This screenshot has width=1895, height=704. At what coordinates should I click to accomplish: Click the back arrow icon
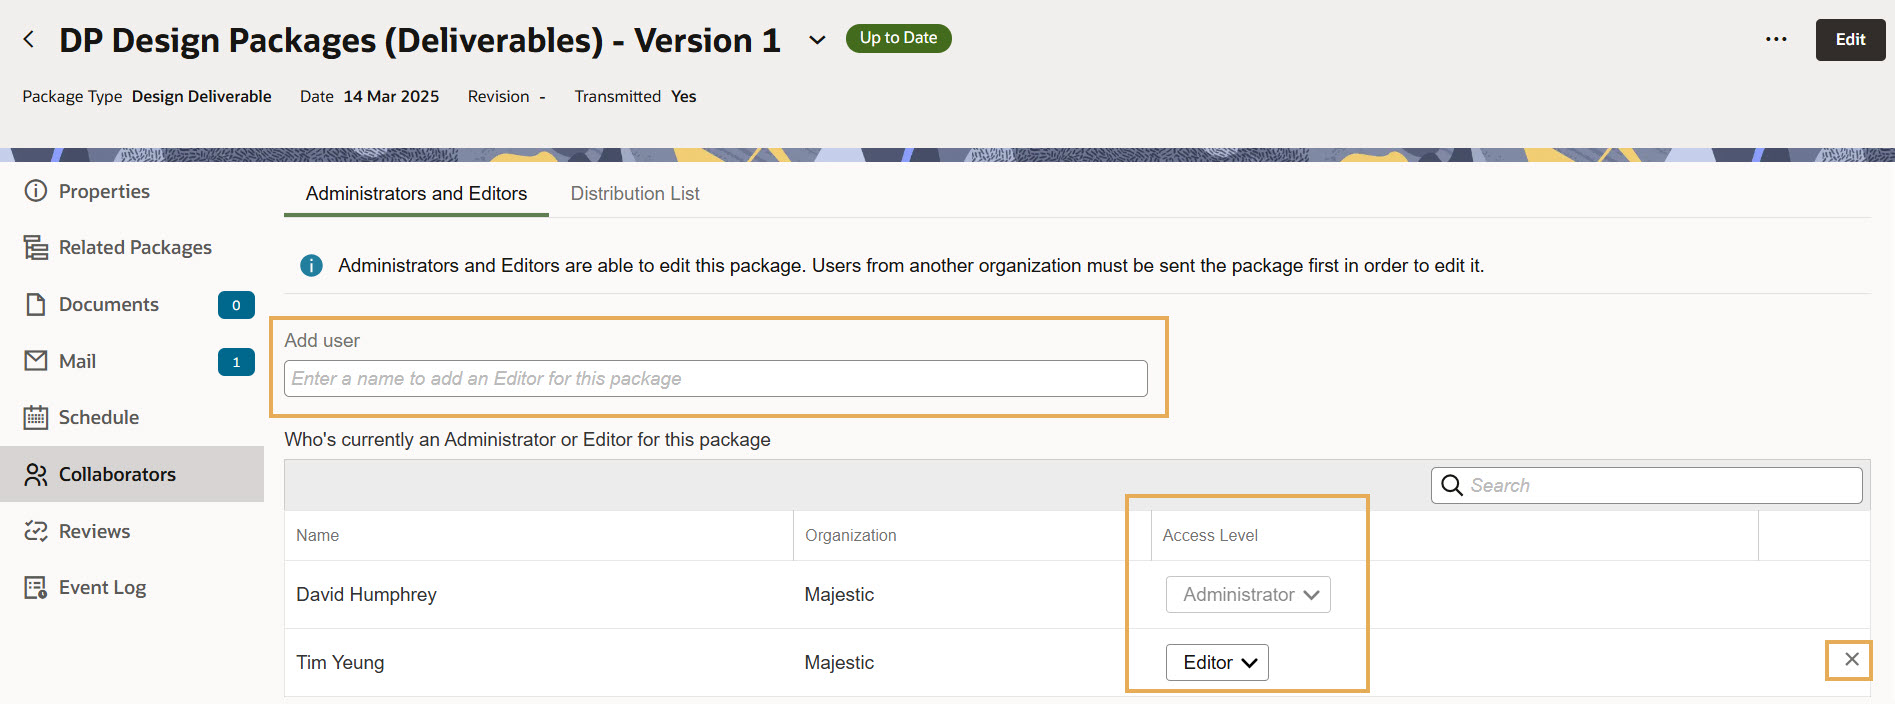[x=29, y=39]
